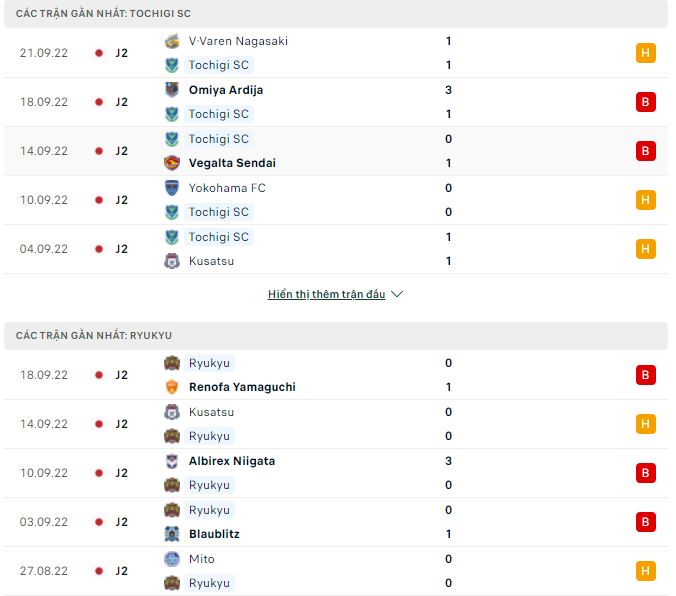Viewport: 676px width, 596px height.
Task: Expand more matches with the chevron arrow
Action: (x=397, y=294)
